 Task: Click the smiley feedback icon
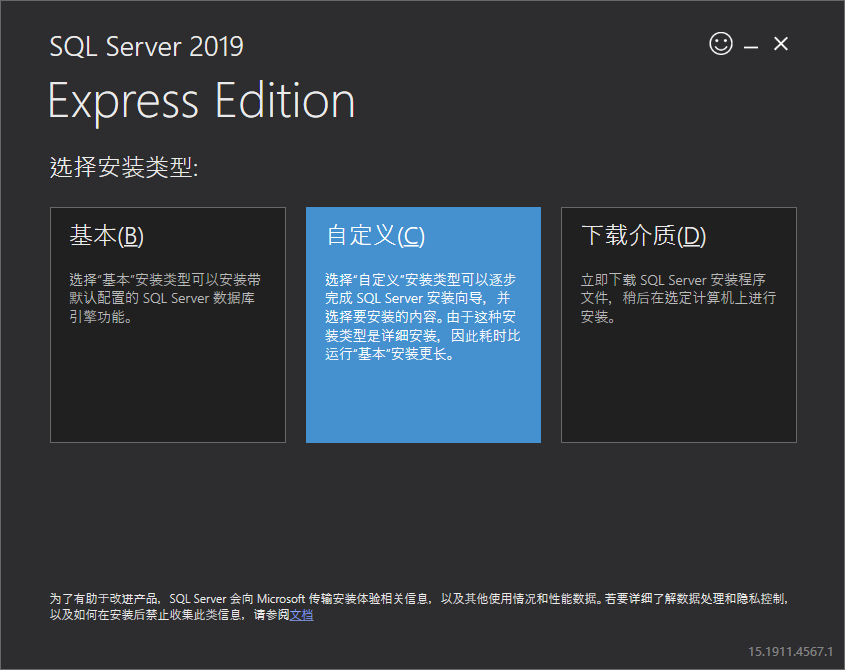[721, 44]
